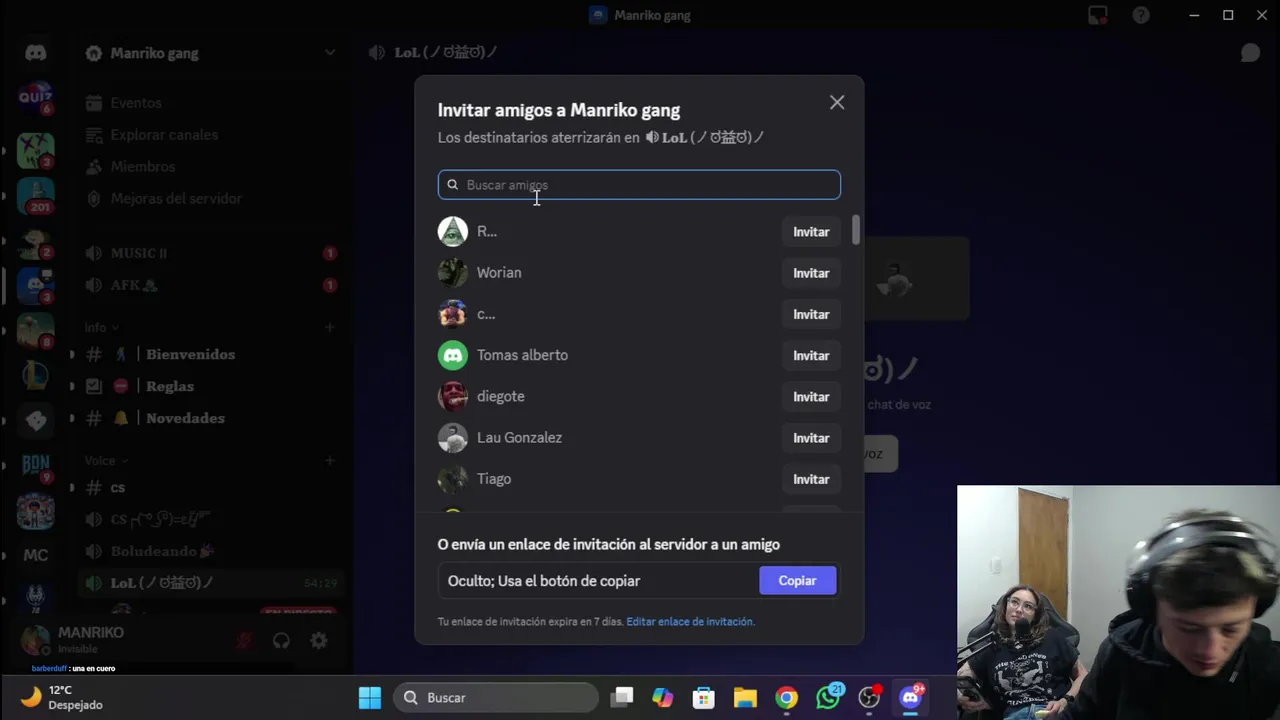This screenshot has width=1280, height=720.
Task: Click Lau Gonzalez's avatar picture
Action: coord(453,438)
